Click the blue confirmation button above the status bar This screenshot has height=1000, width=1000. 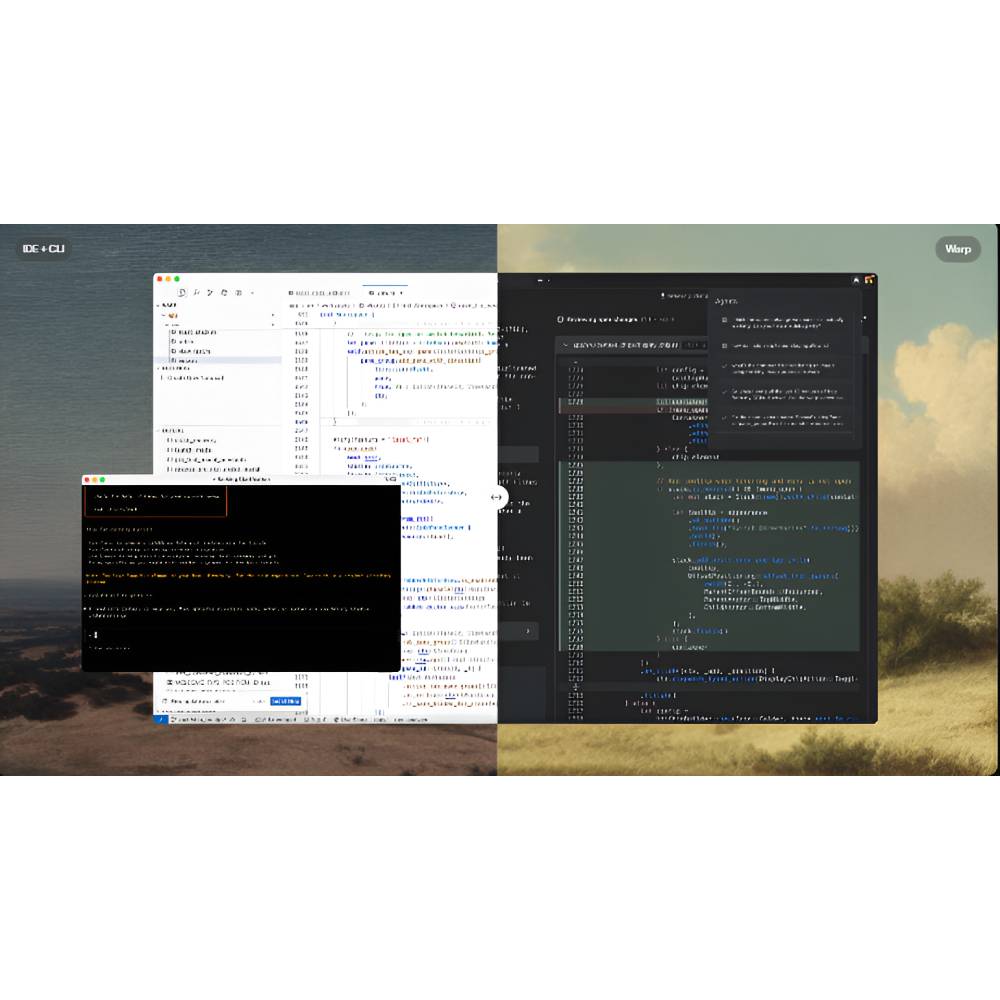pos(285,701)
